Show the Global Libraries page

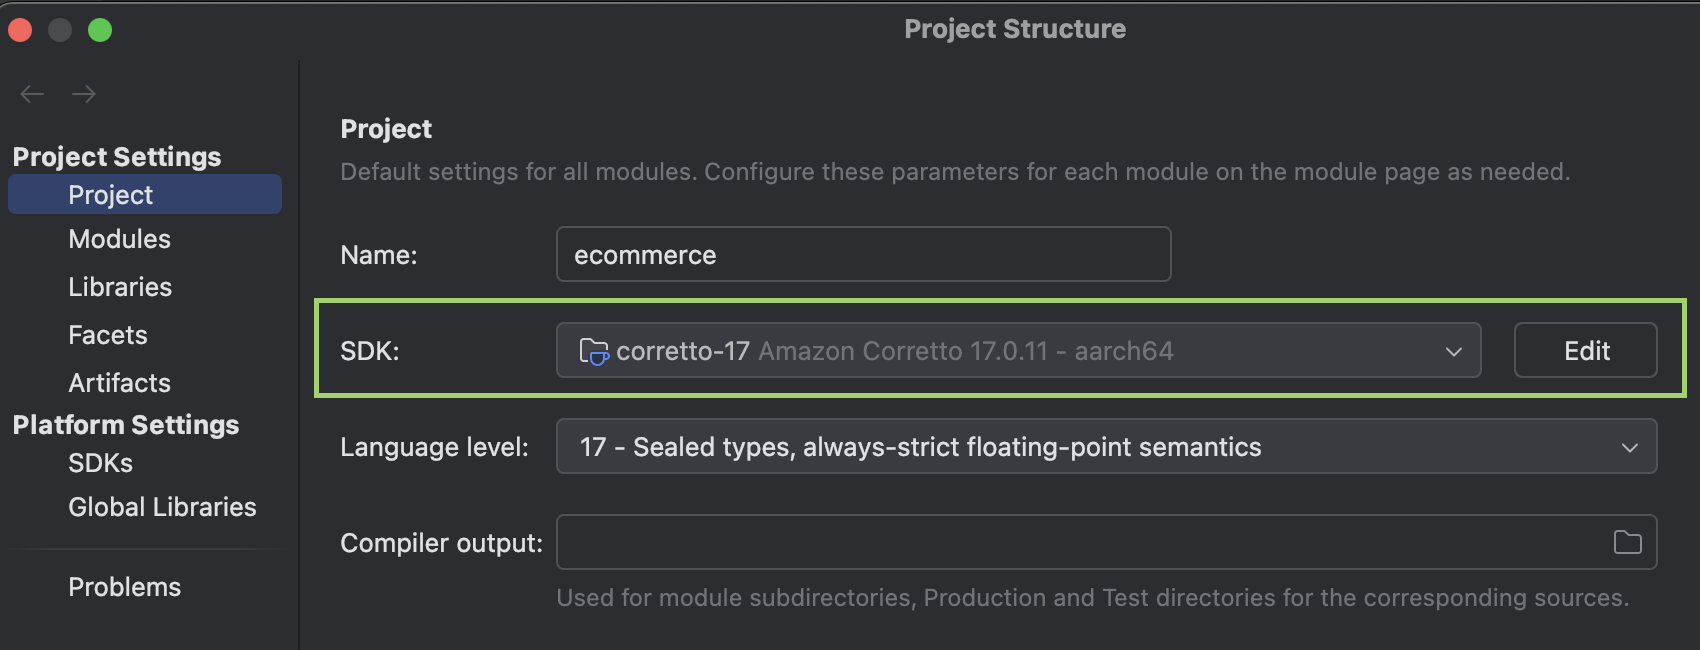pyautogui.click(x=162, y=507)
